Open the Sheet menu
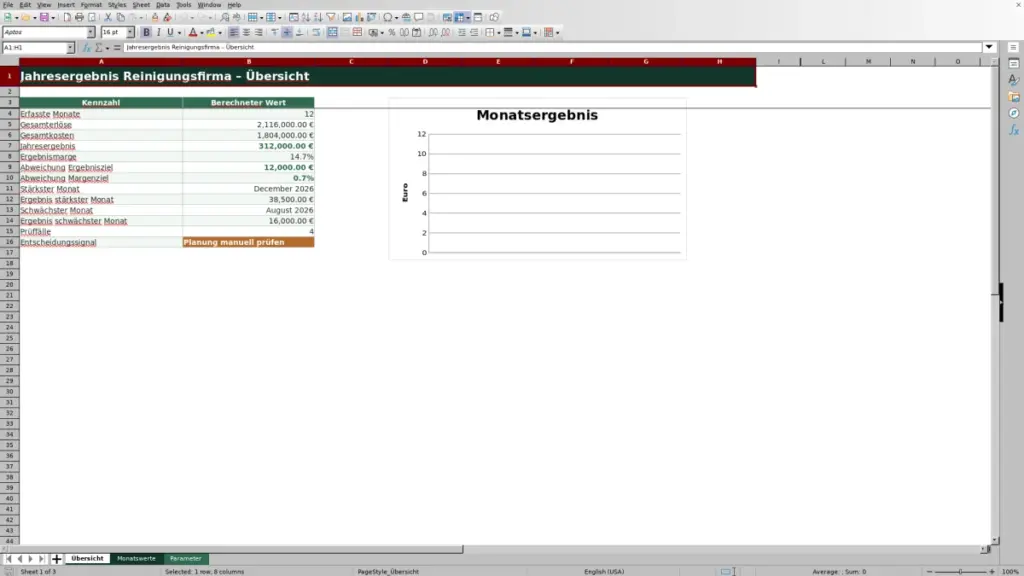The image size is (1024, 576). point(141,5)
